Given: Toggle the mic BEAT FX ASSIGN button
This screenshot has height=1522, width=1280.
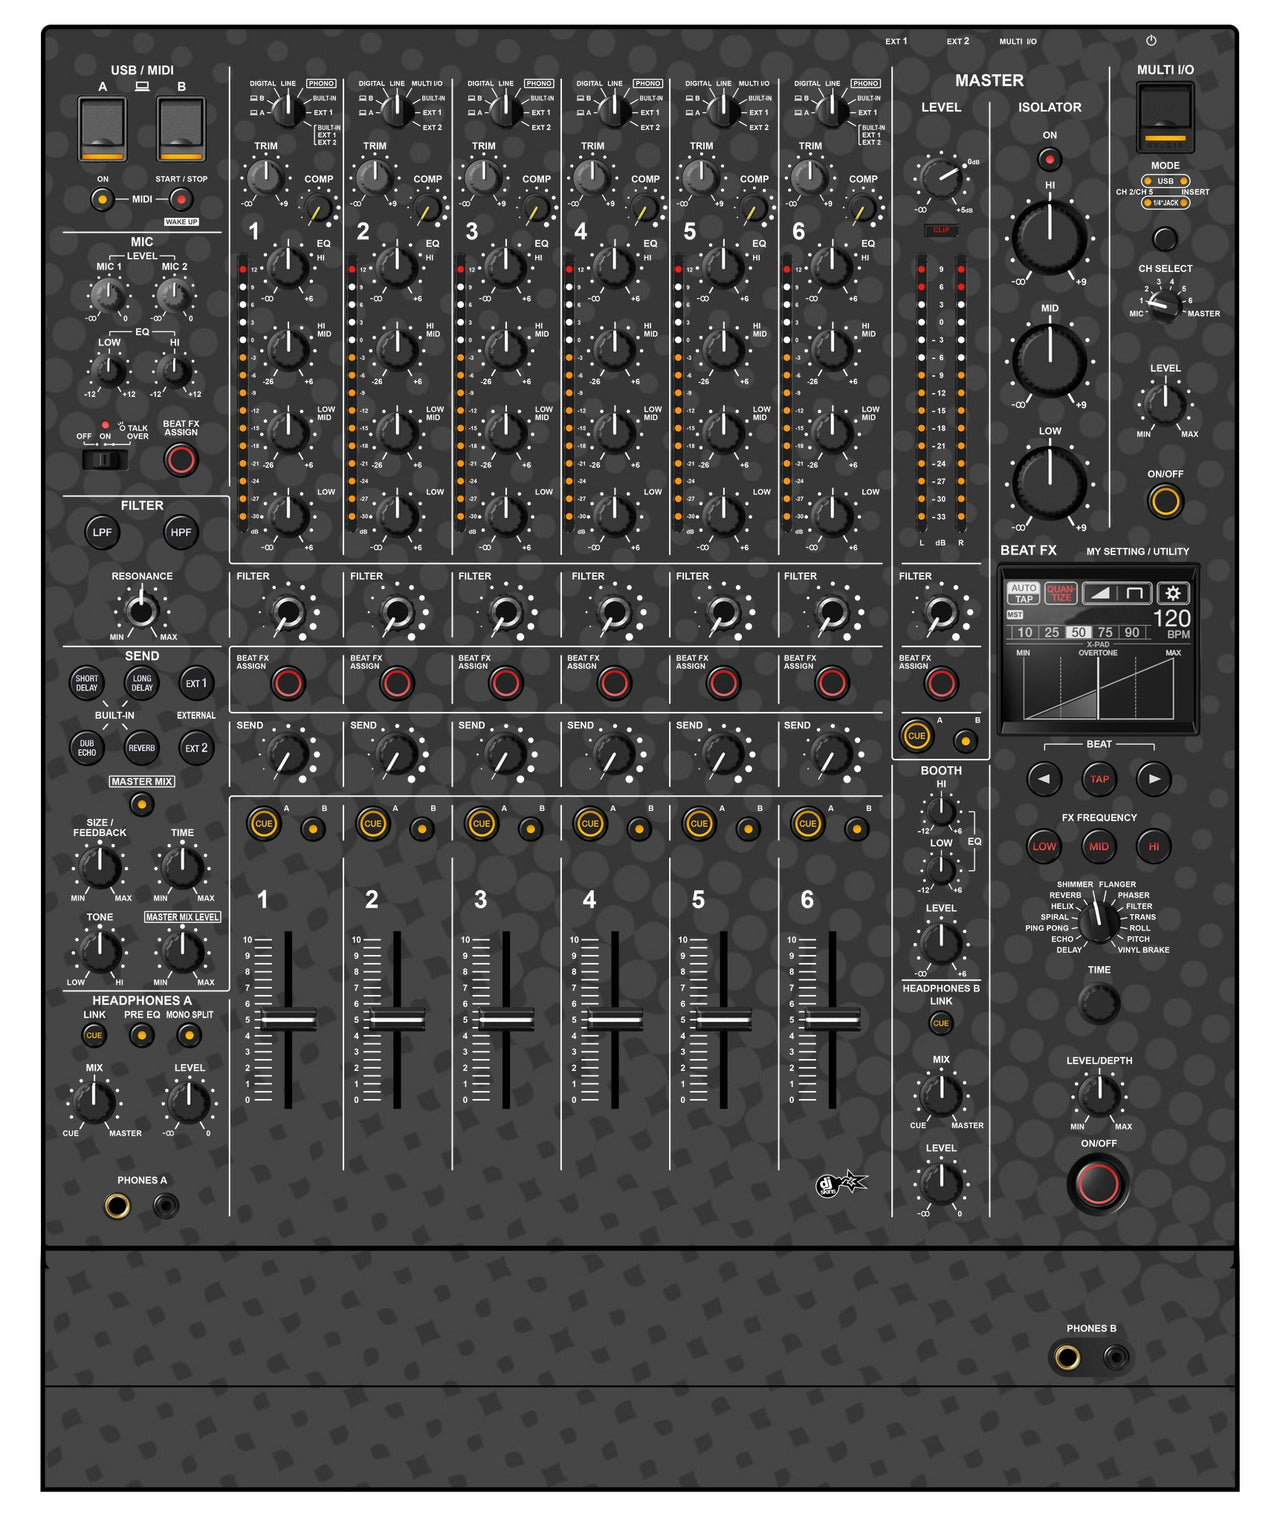Looking at the screenshot, I should point(181,460).
